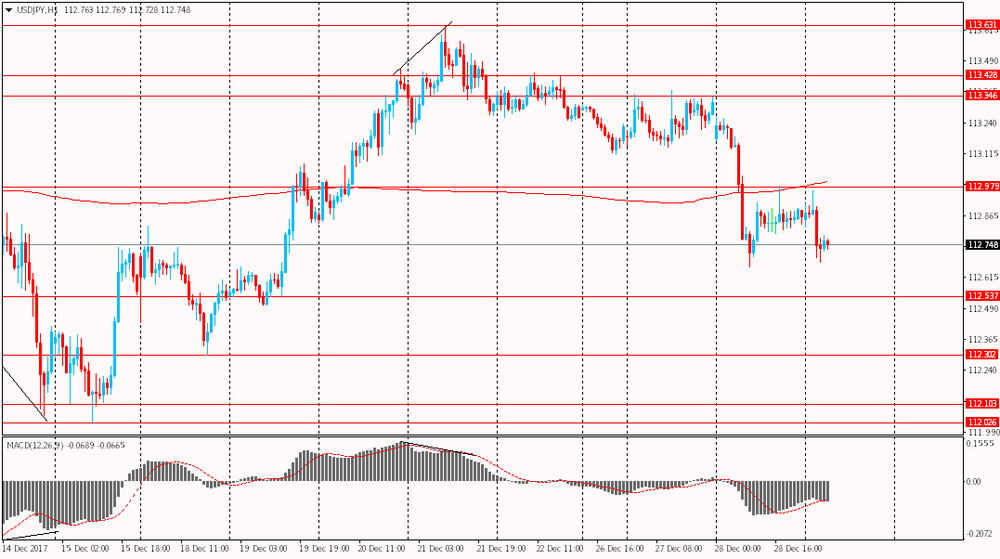Select the 112.537 red price label

tap(982, 296)
